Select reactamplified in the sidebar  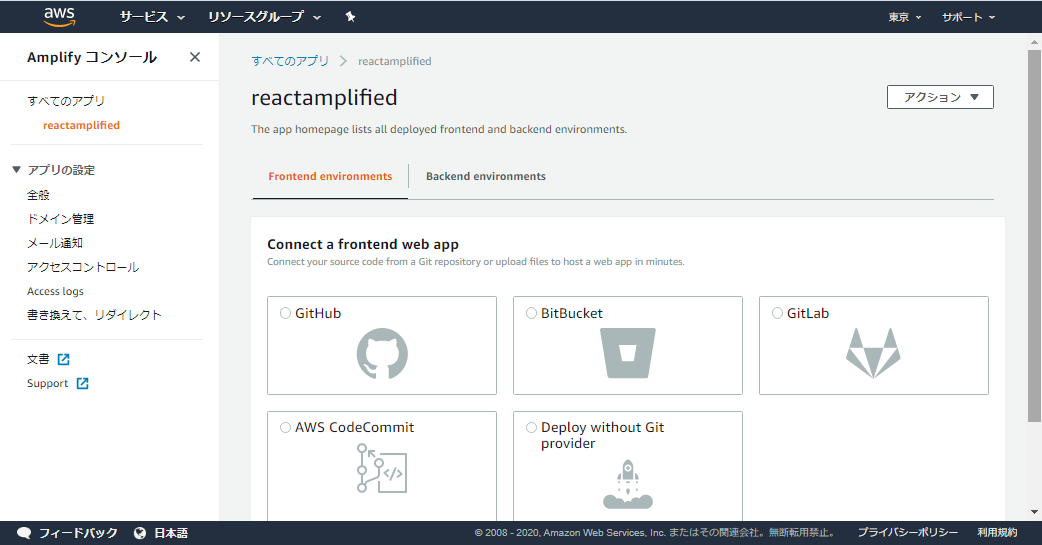pos(82,125)
